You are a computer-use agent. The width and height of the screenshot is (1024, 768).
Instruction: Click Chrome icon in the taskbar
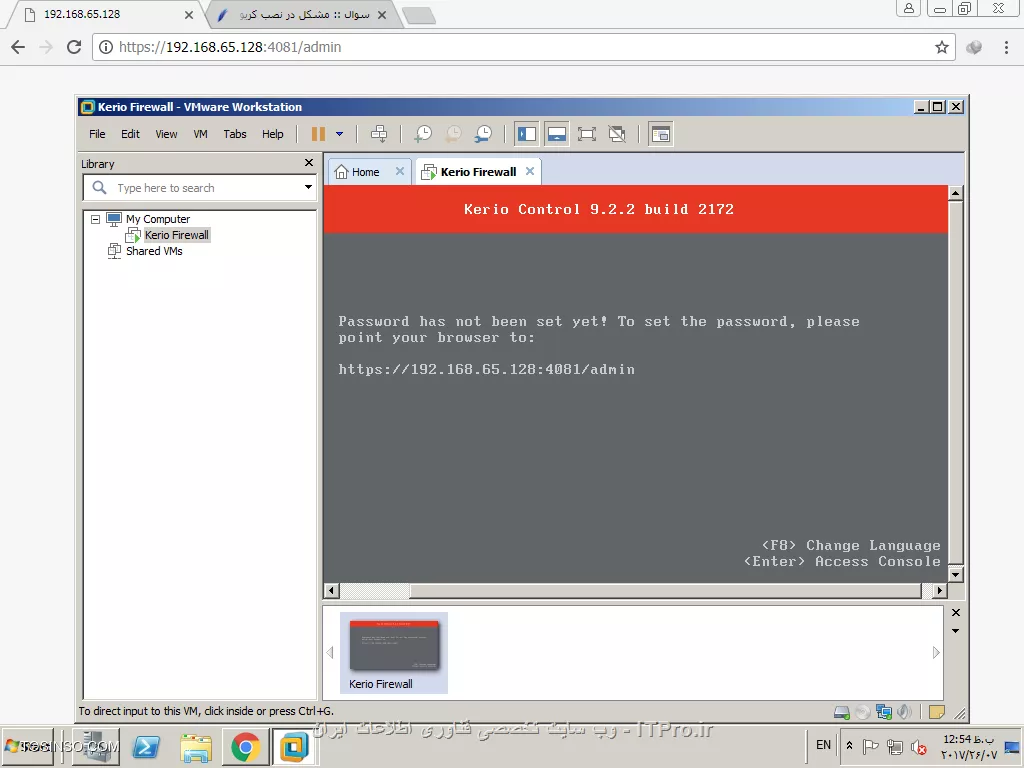click(246, 747)
